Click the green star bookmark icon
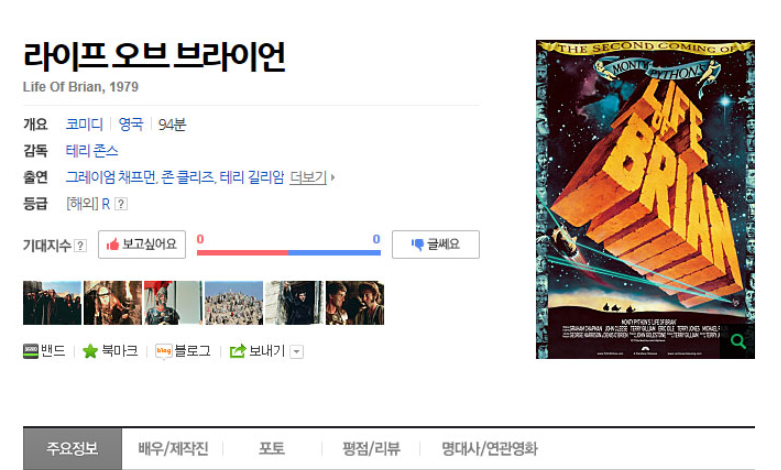The image size is (781, 470). 90,352
